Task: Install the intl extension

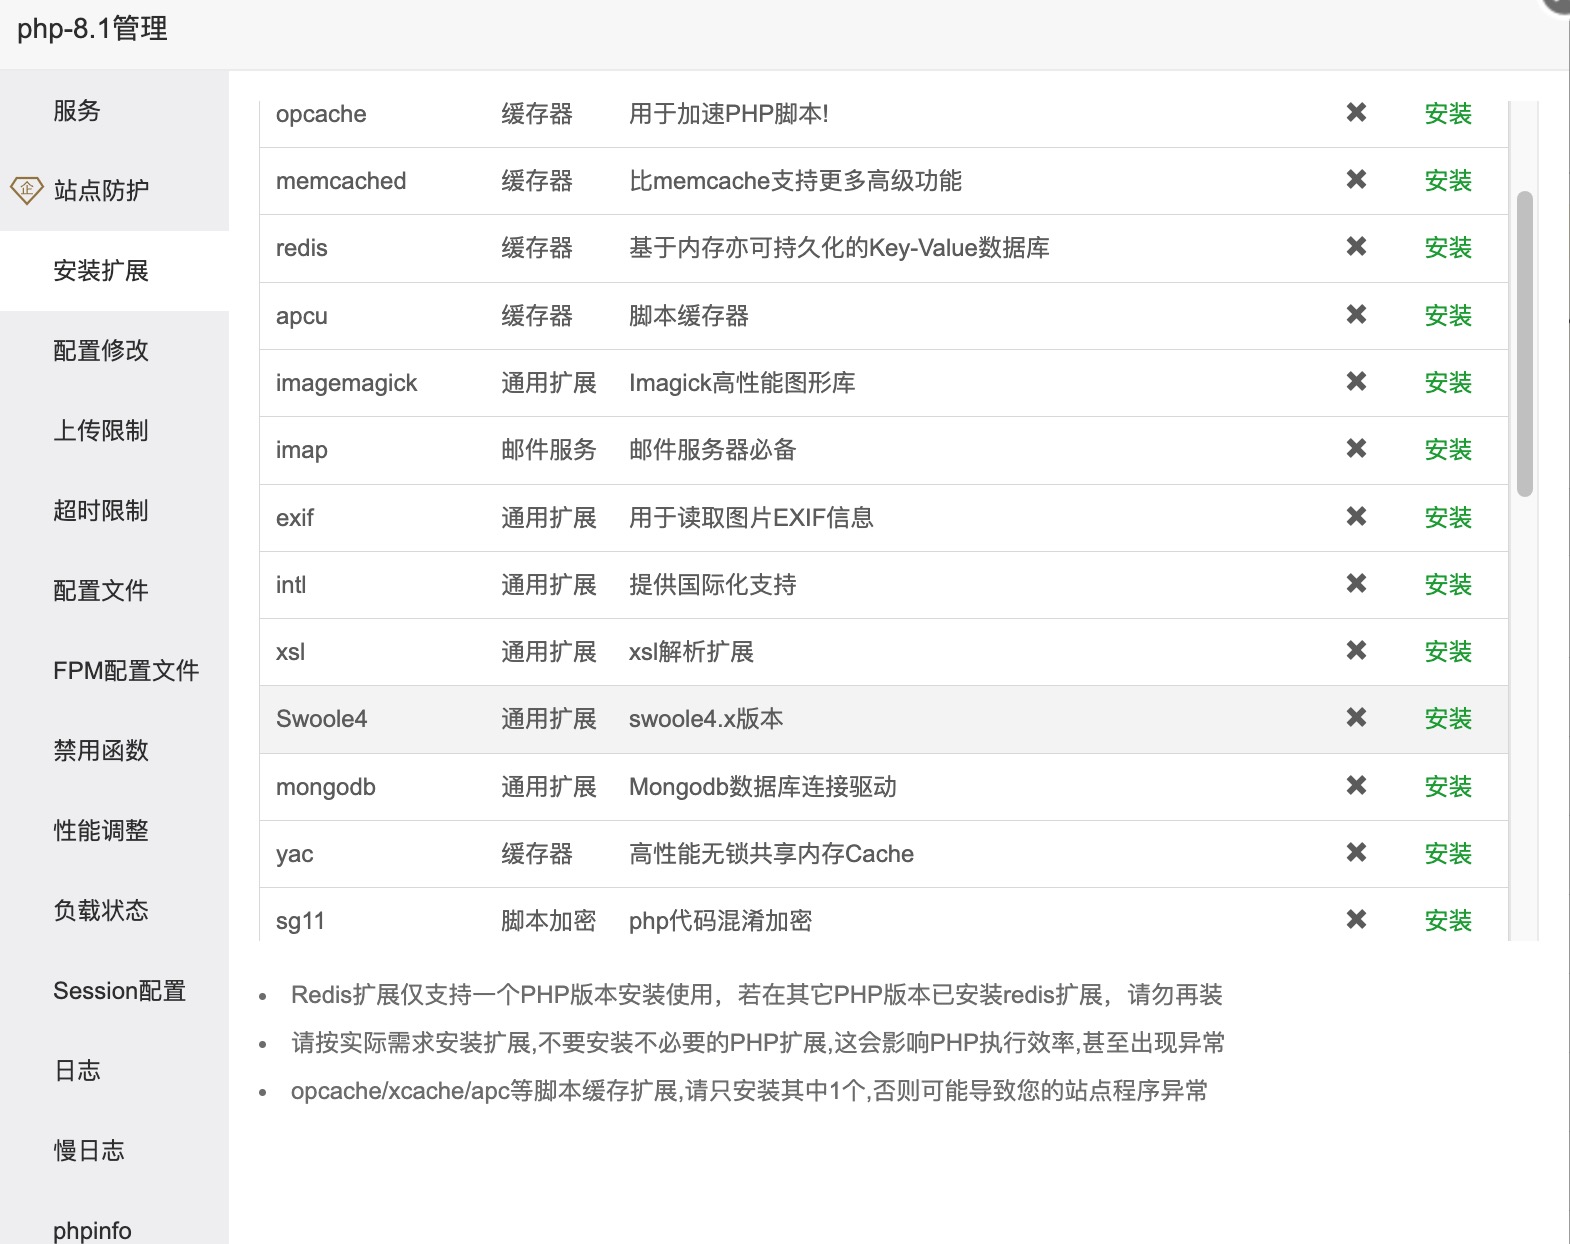Action: click(1448, 585)
